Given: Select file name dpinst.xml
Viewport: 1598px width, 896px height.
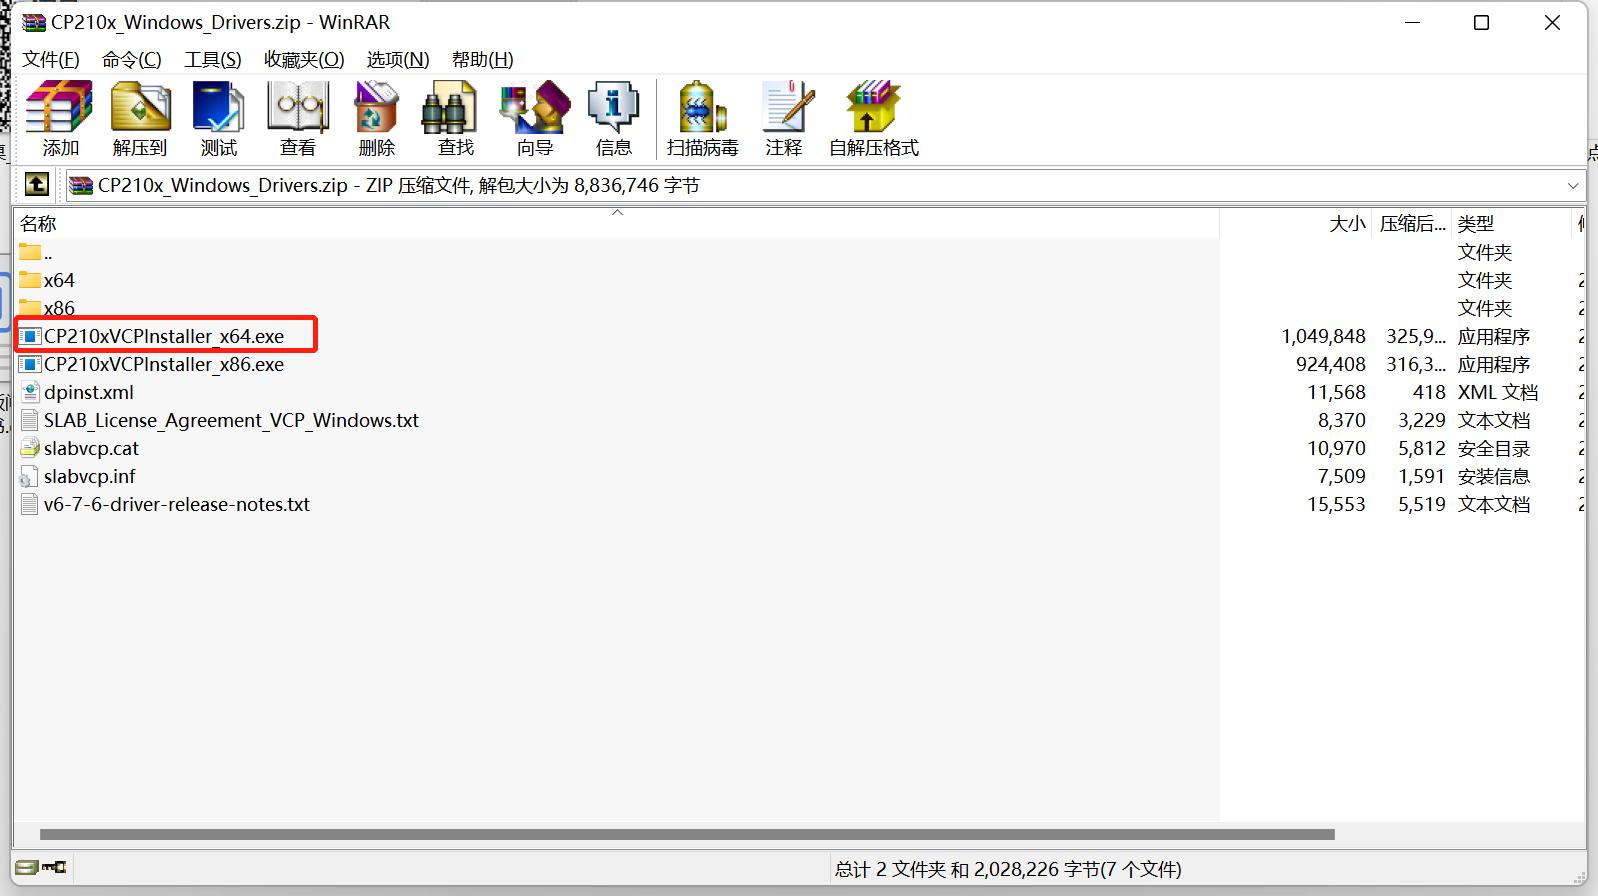Looking at the screenshot, I should (89, 392).
